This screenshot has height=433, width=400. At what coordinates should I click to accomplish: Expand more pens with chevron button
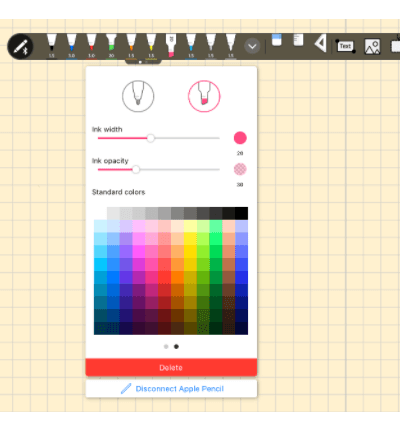pyautogui.click(x=252, y=46)
